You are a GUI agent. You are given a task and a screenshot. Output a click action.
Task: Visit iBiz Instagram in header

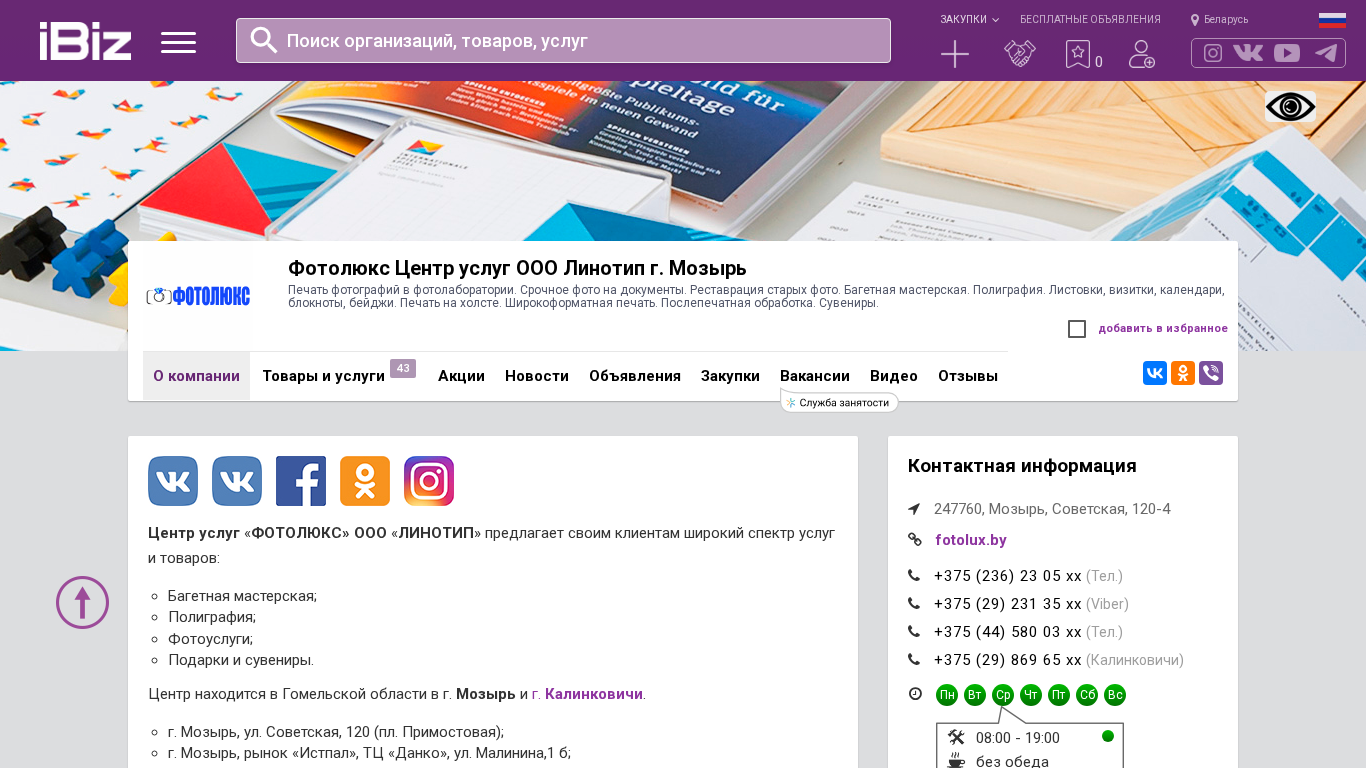(x=1213, y=53)
